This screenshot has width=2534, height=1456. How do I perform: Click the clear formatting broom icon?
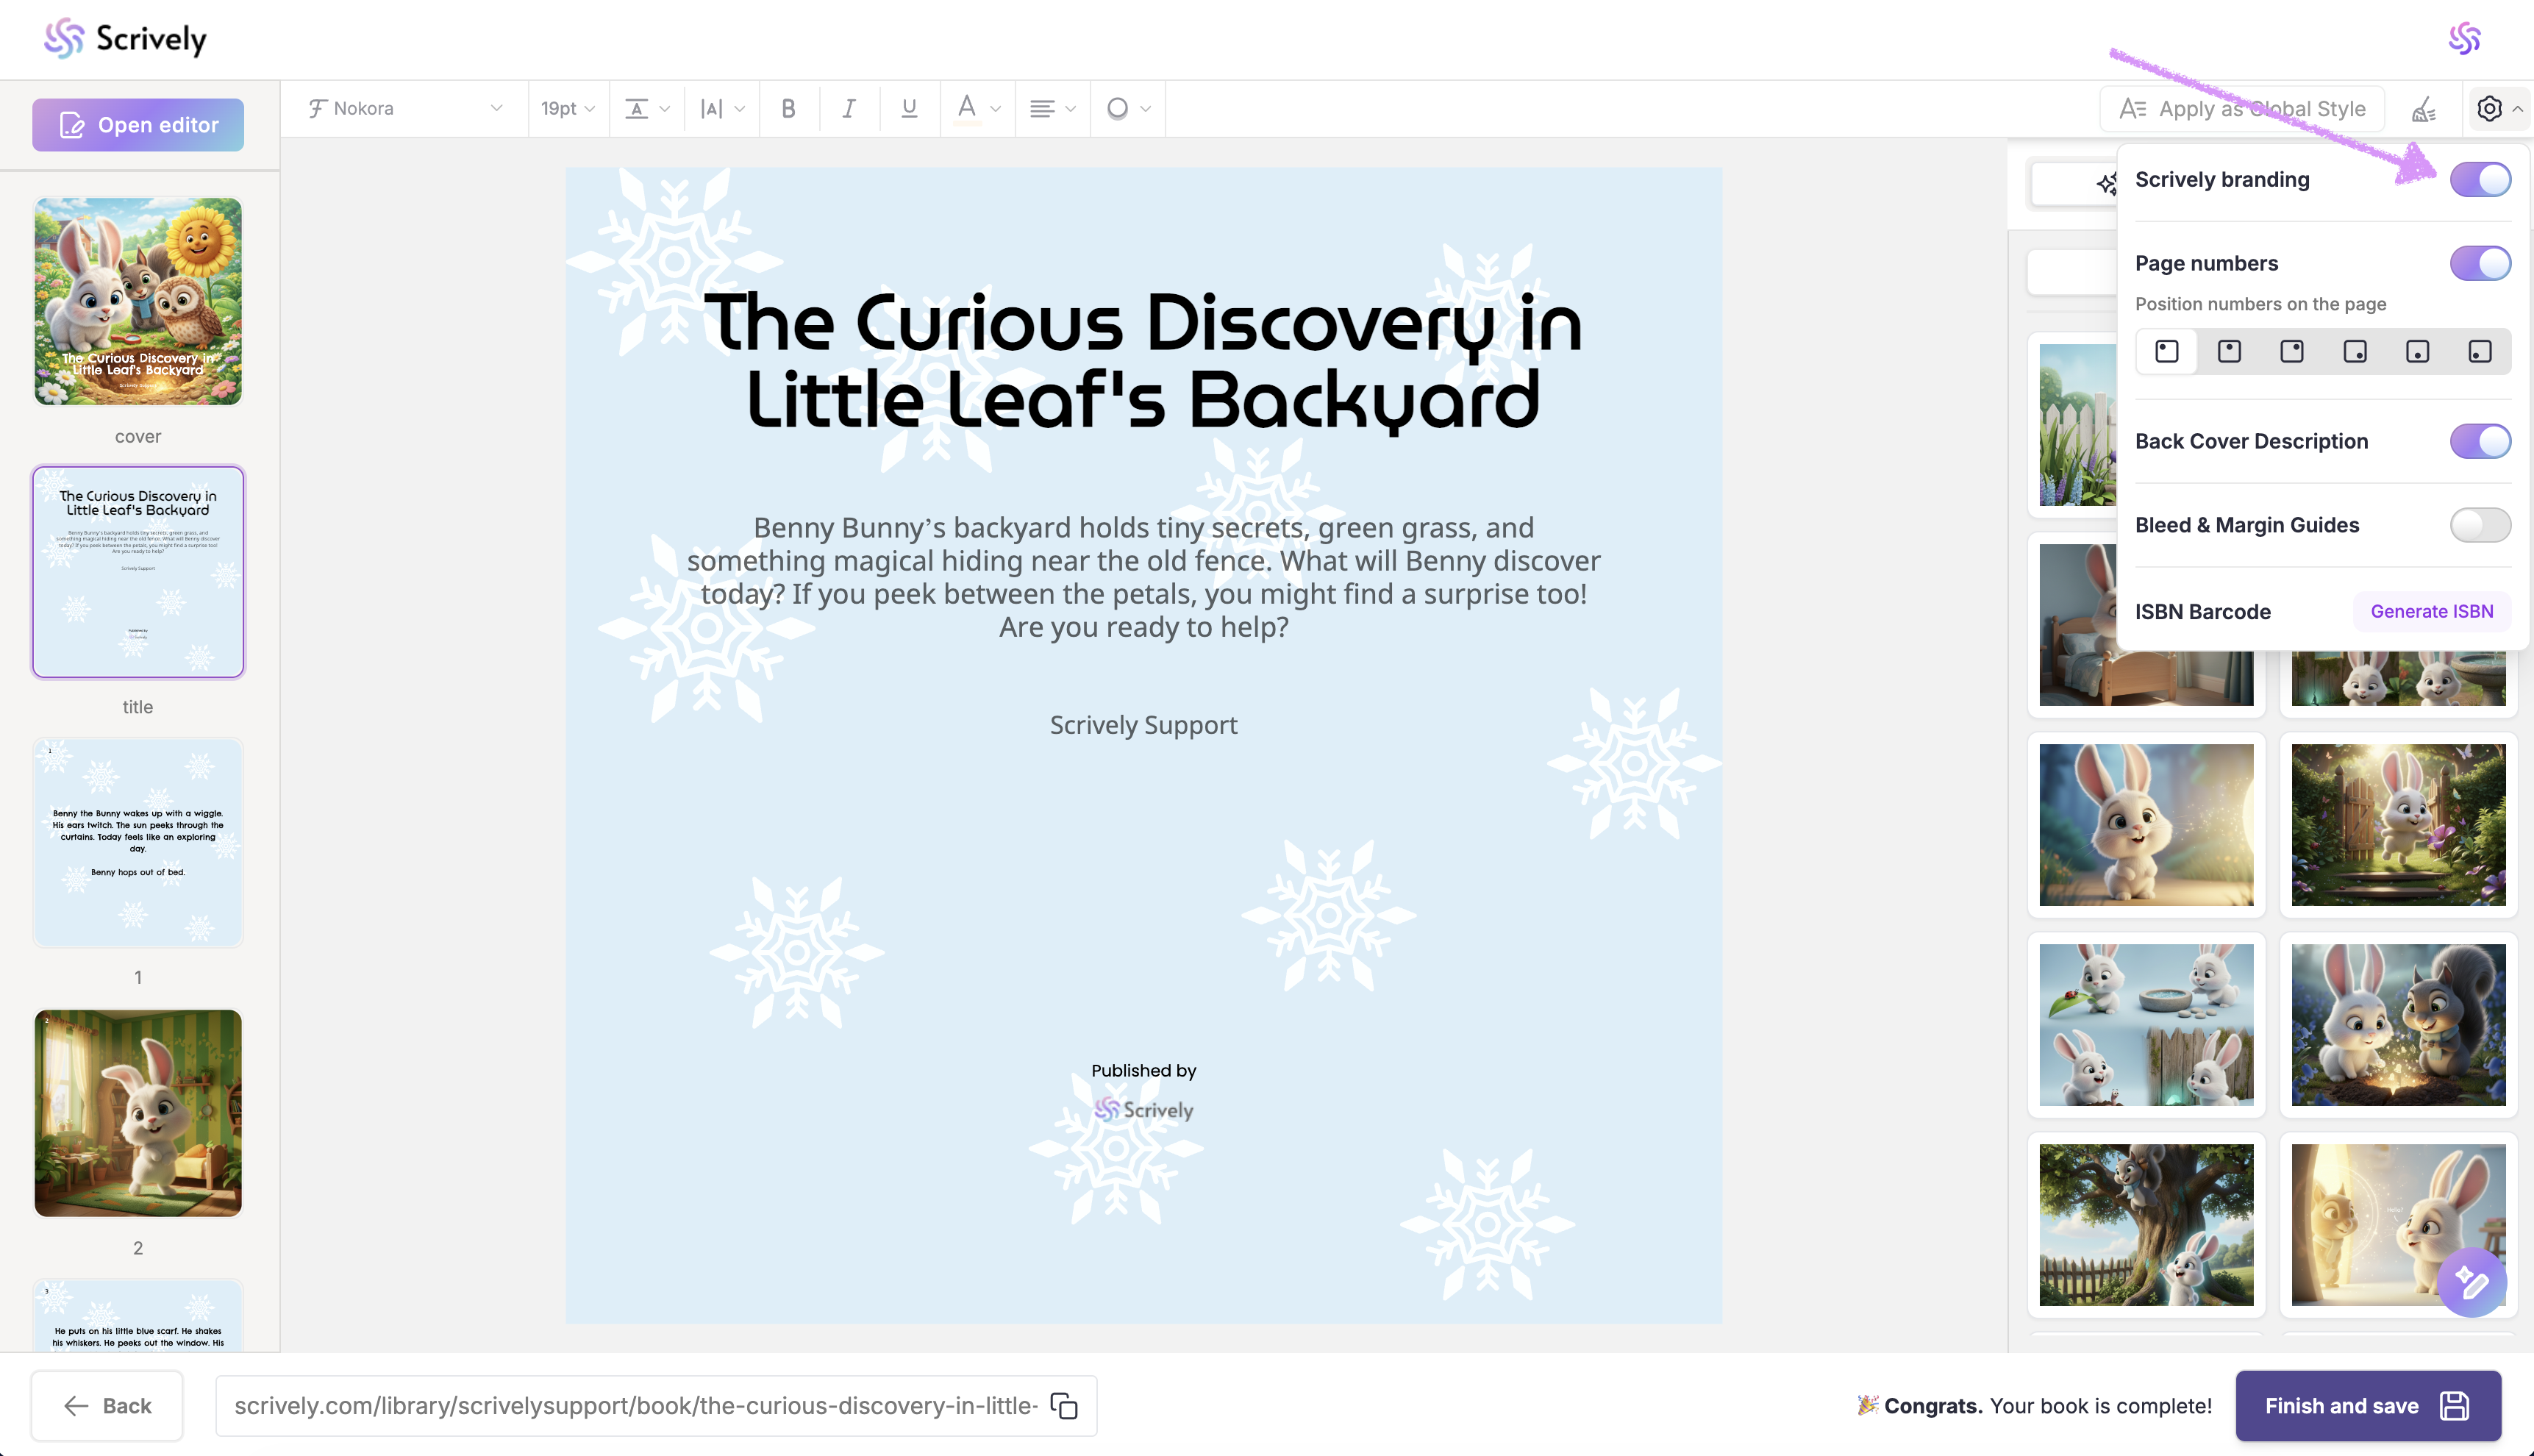[x=2424, y=109]
